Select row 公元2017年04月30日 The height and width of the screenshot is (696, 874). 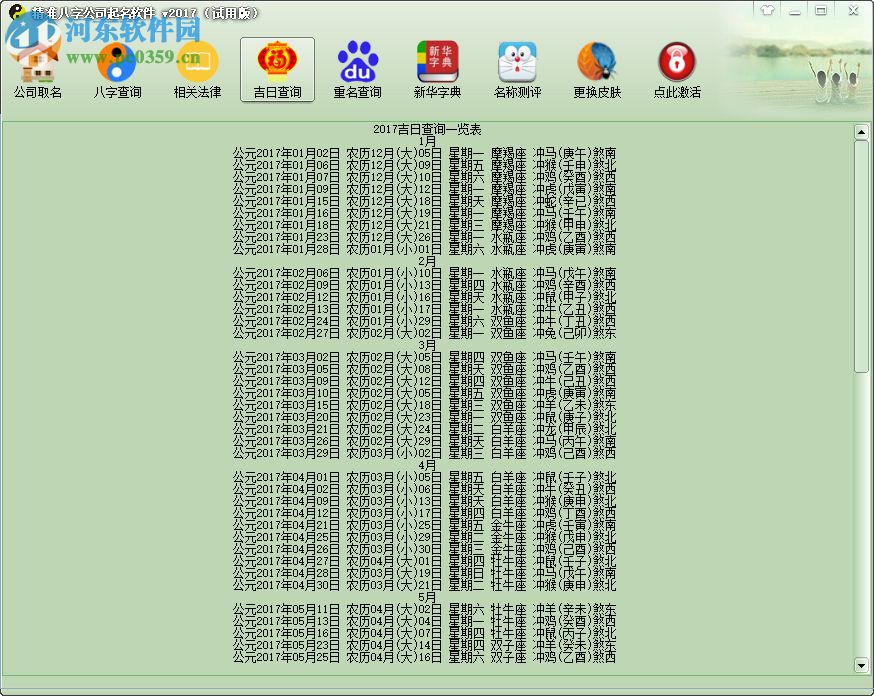click(425, 585)
